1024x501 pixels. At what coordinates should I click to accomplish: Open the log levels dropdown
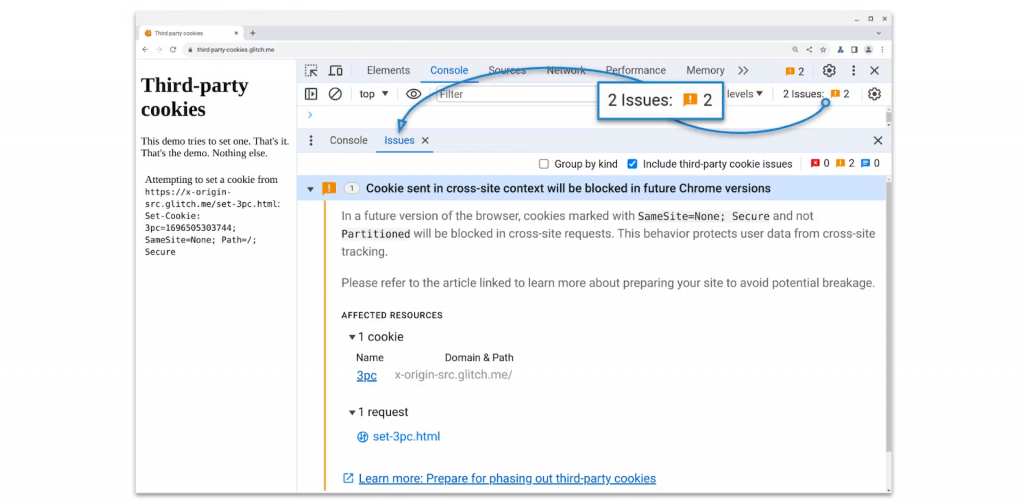coord(744,94)
